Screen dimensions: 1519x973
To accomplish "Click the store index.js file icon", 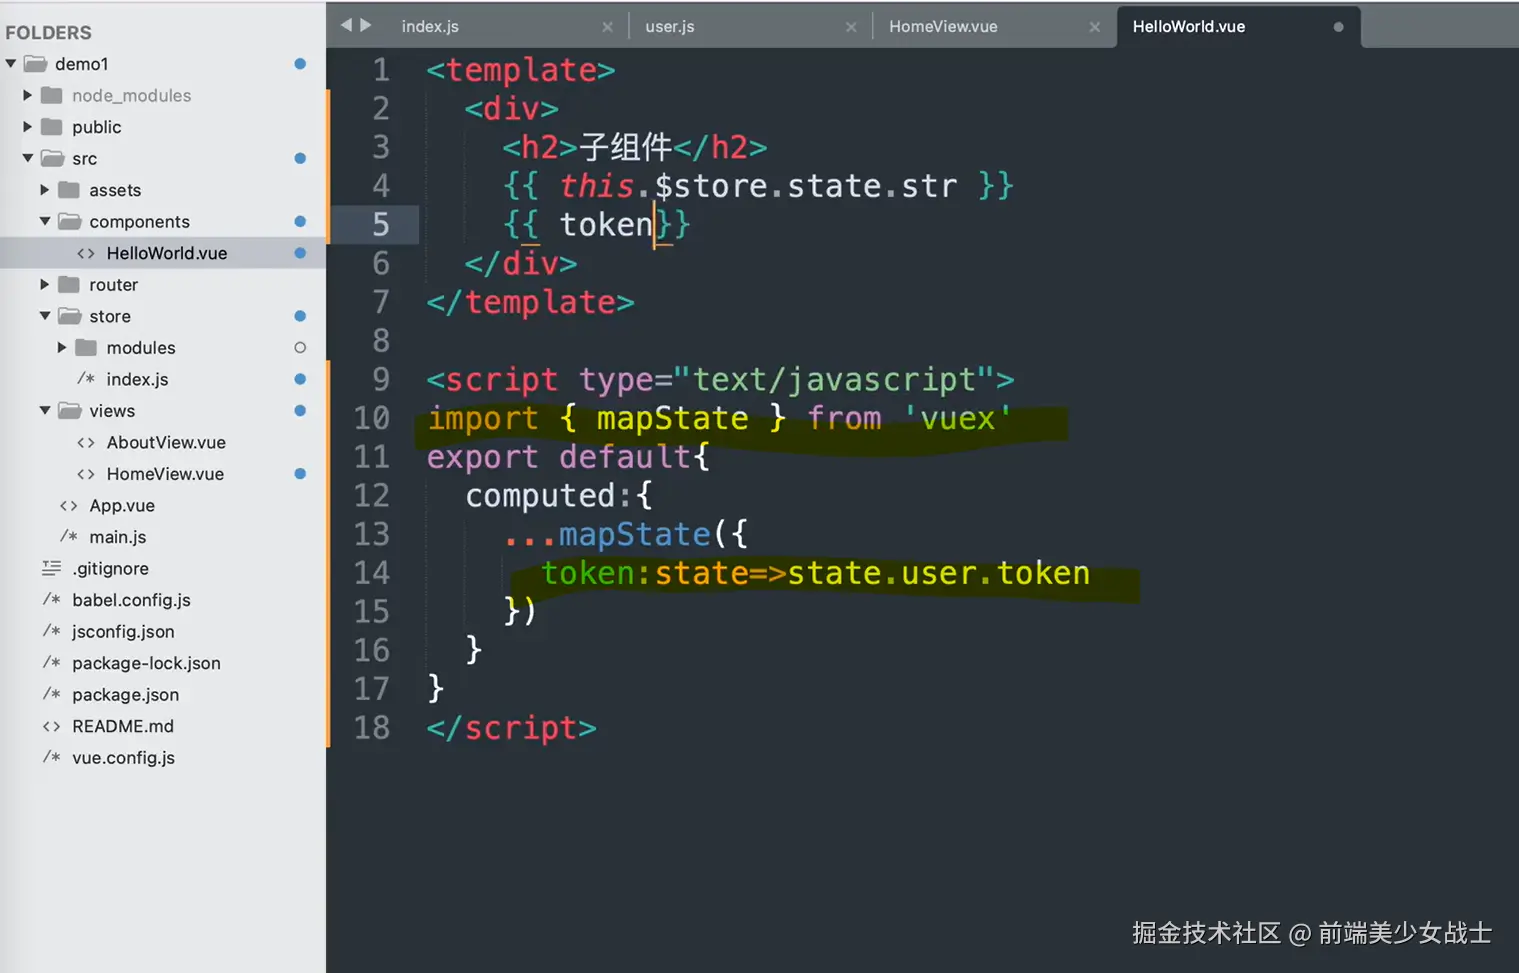I will (86, 379).
